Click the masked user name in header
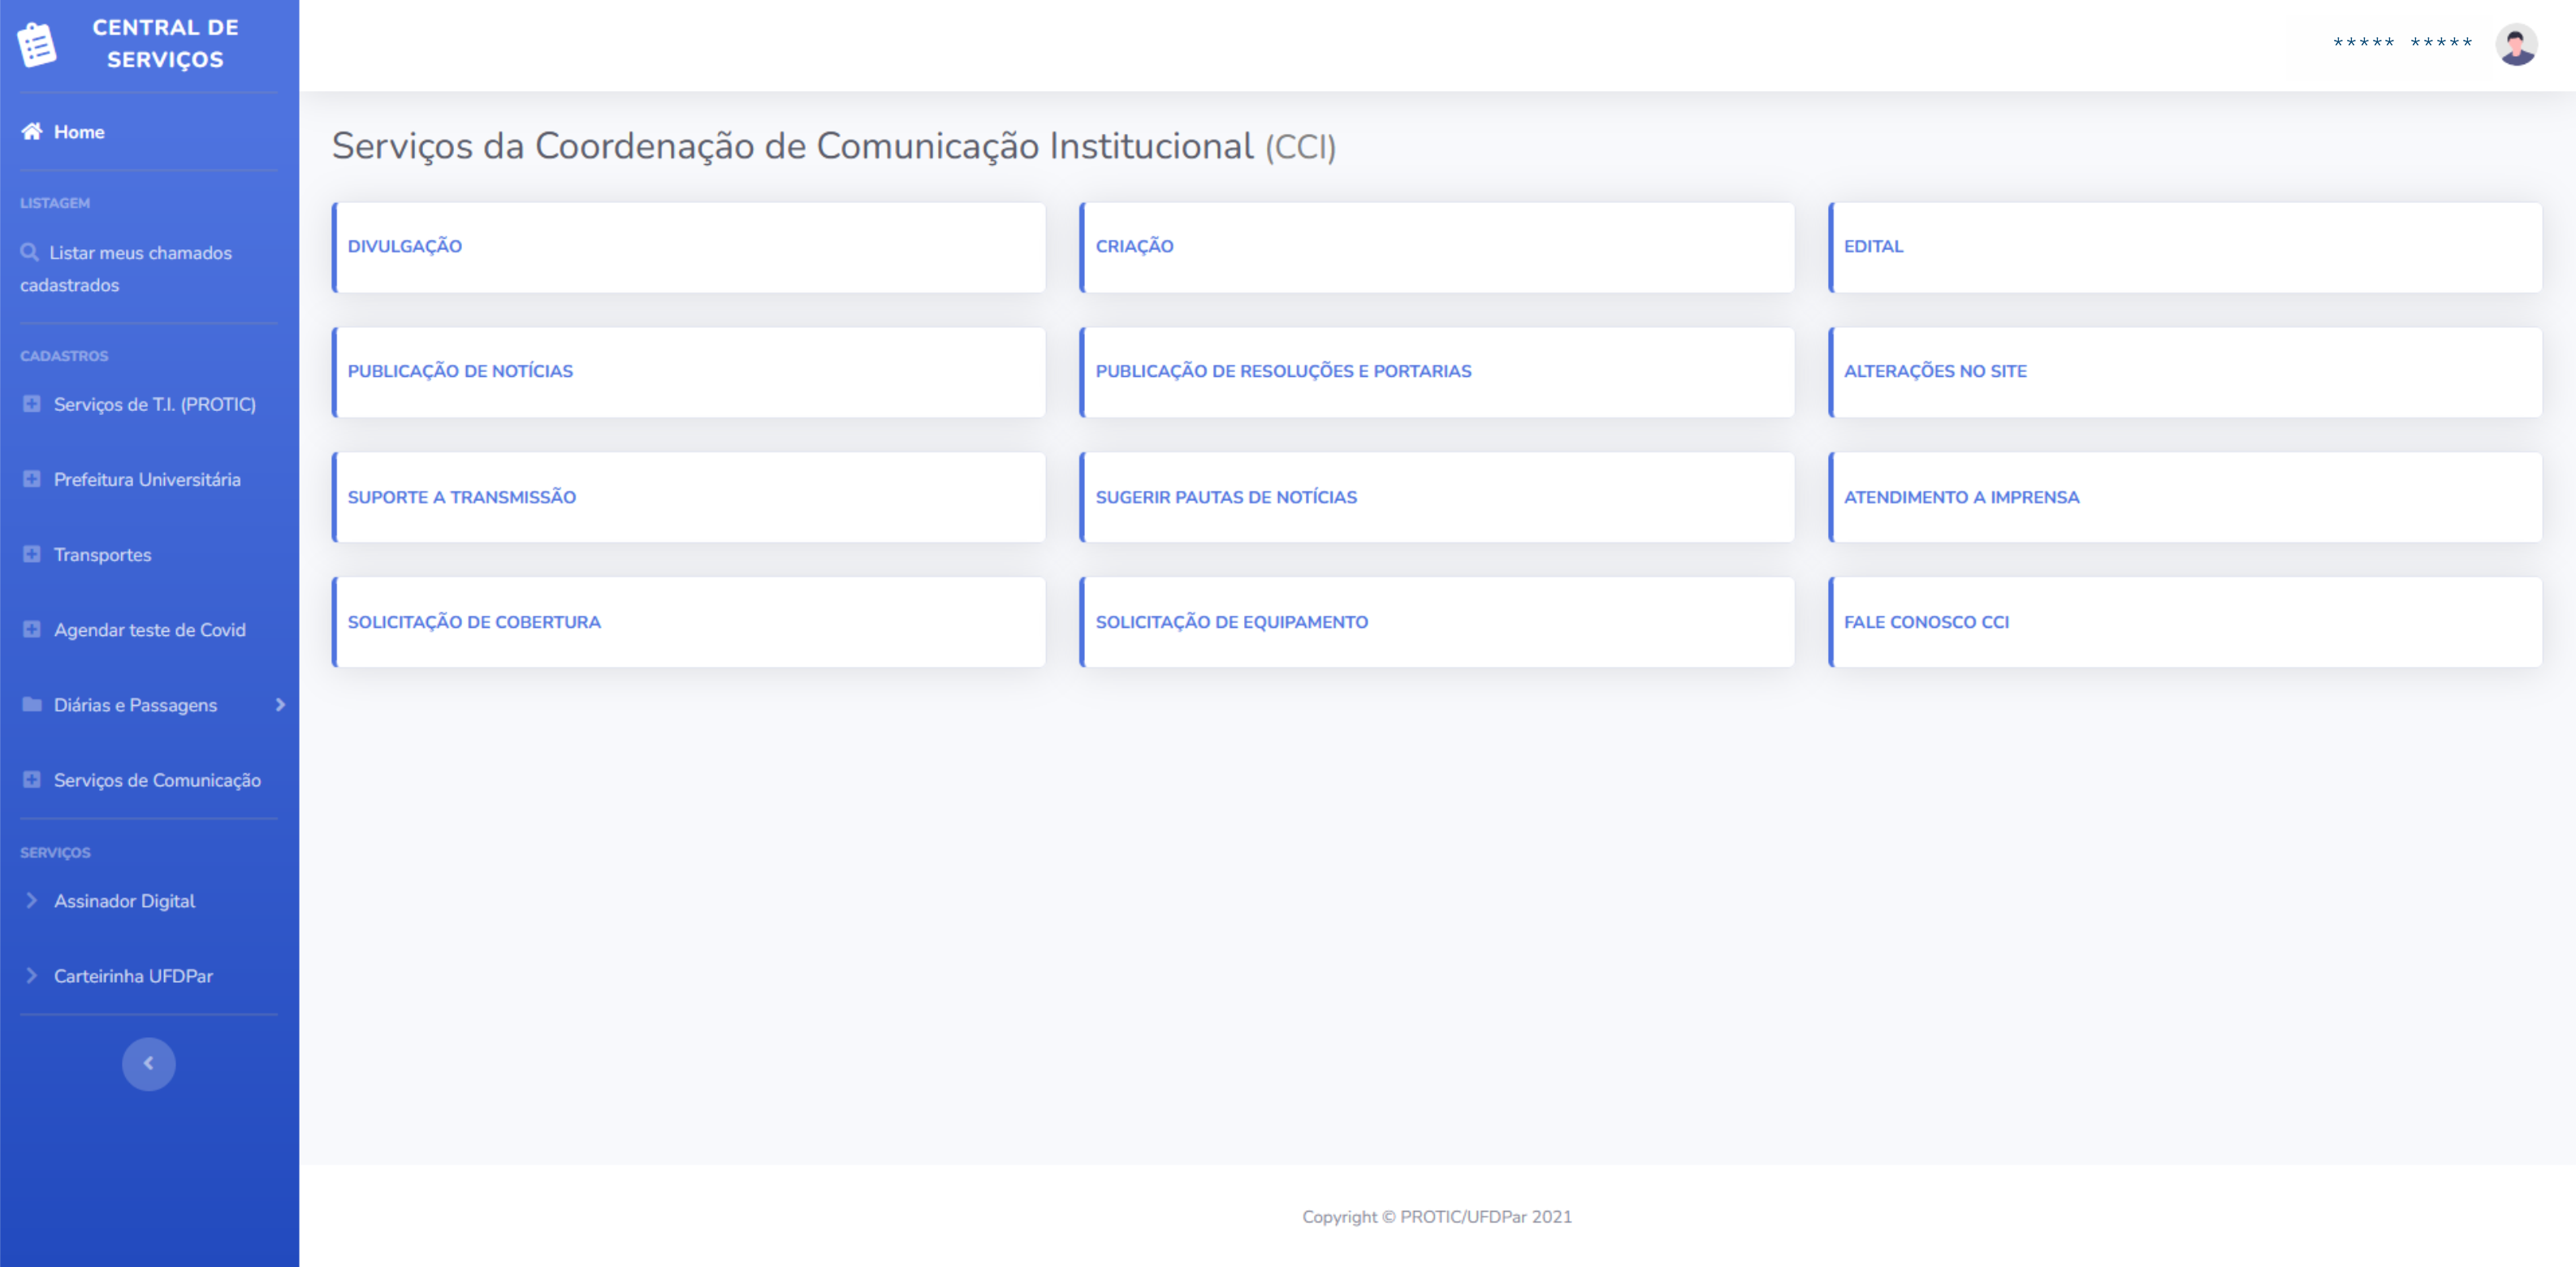Screen dimensions: 2576x1267 coord(2402,43)
